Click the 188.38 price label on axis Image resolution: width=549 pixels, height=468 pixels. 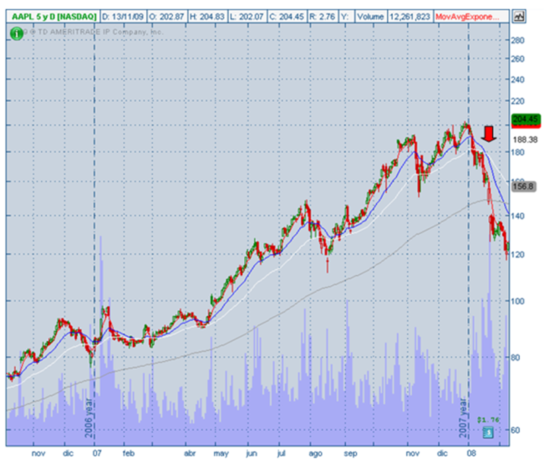[525, 140]
